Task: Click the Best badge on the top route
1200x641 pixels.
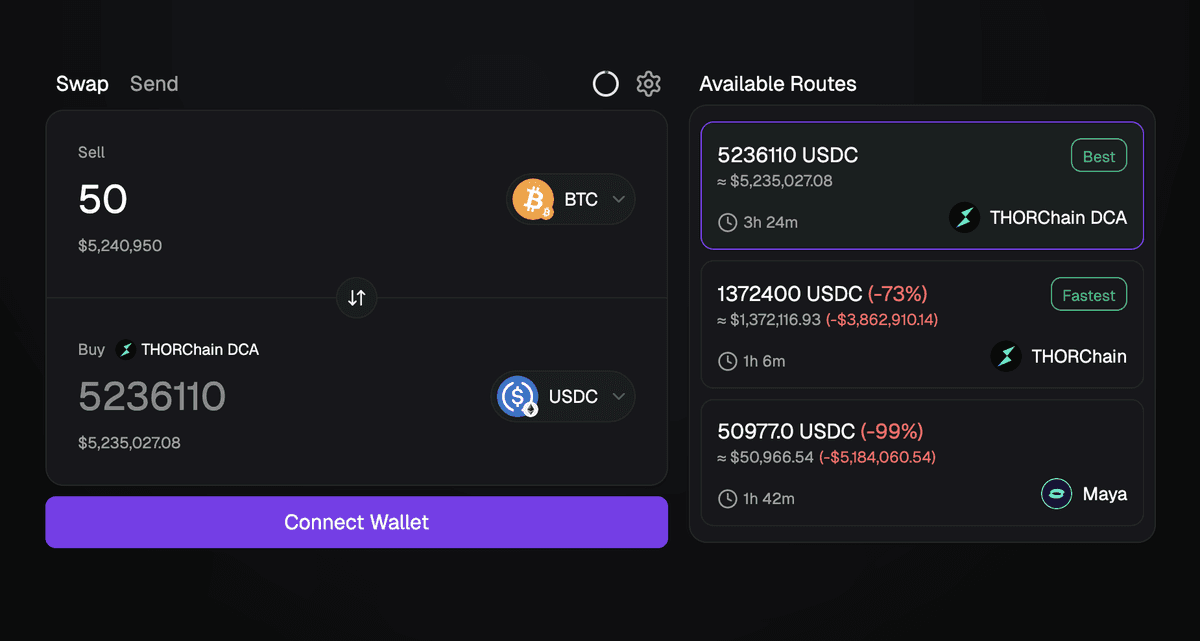Action: click(x=1098, y=156)
